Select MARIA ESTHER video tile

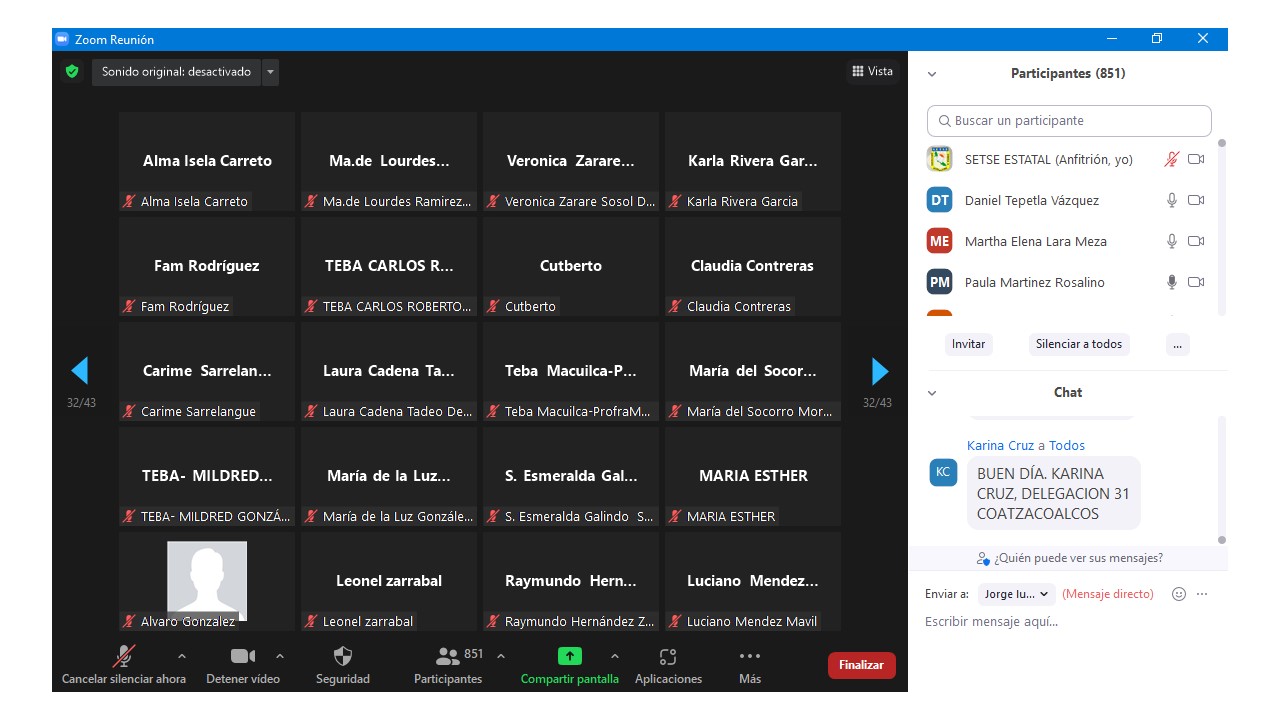click(x=753, y=476)
